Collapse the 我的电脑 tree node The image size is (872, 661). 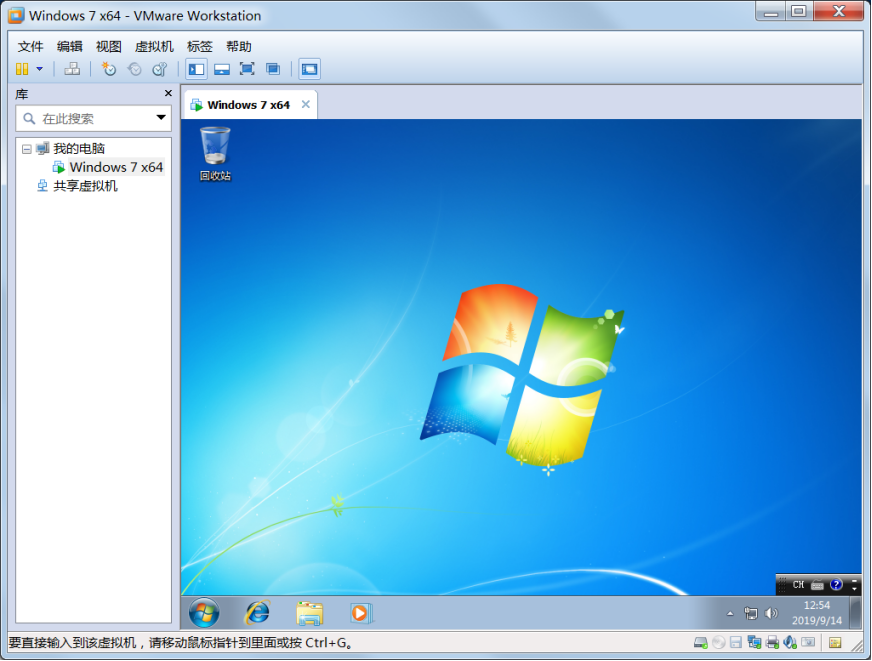click(27, 149)
